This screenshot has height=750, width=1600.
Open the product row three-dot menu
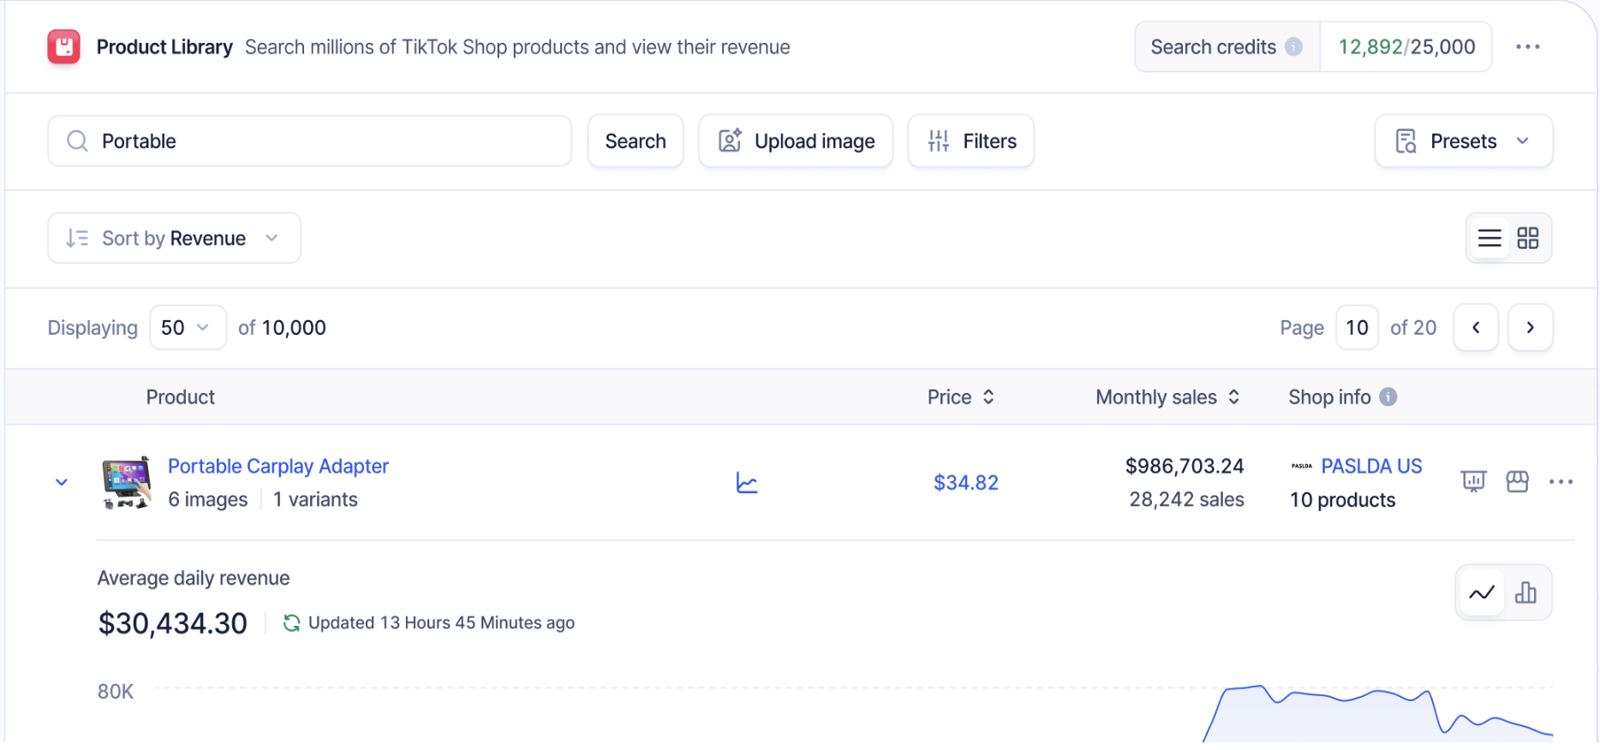pos(1561,482)
